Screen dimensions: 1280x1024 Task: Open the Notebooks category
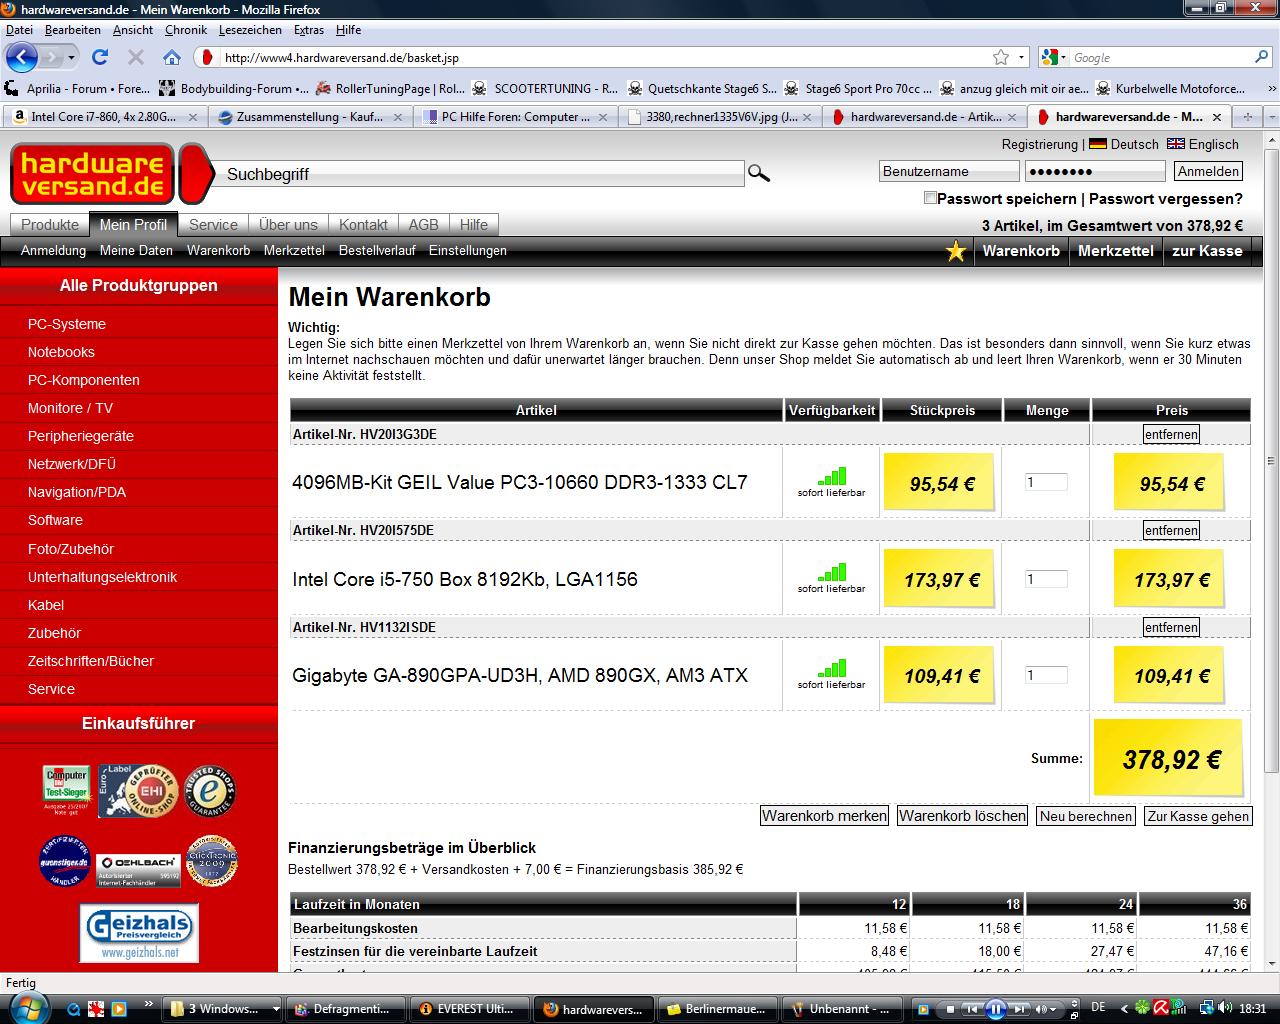coord(61,352)
